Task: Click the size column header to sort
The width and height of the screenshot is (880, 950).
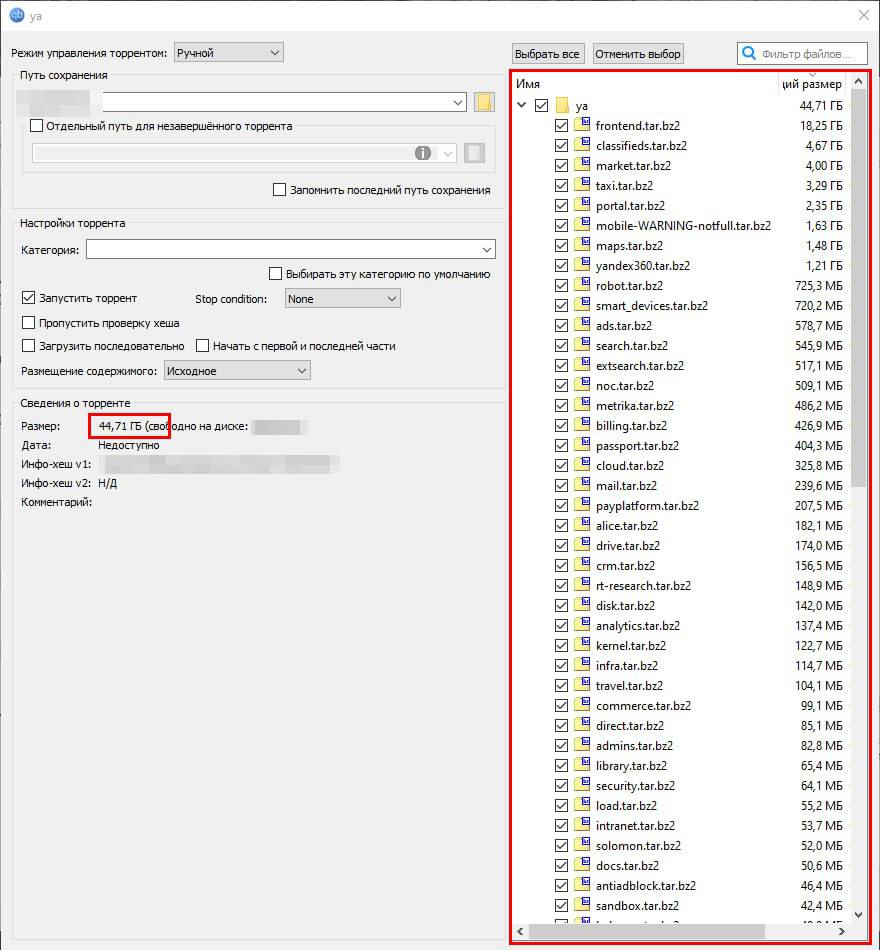Action: [811, 84]
